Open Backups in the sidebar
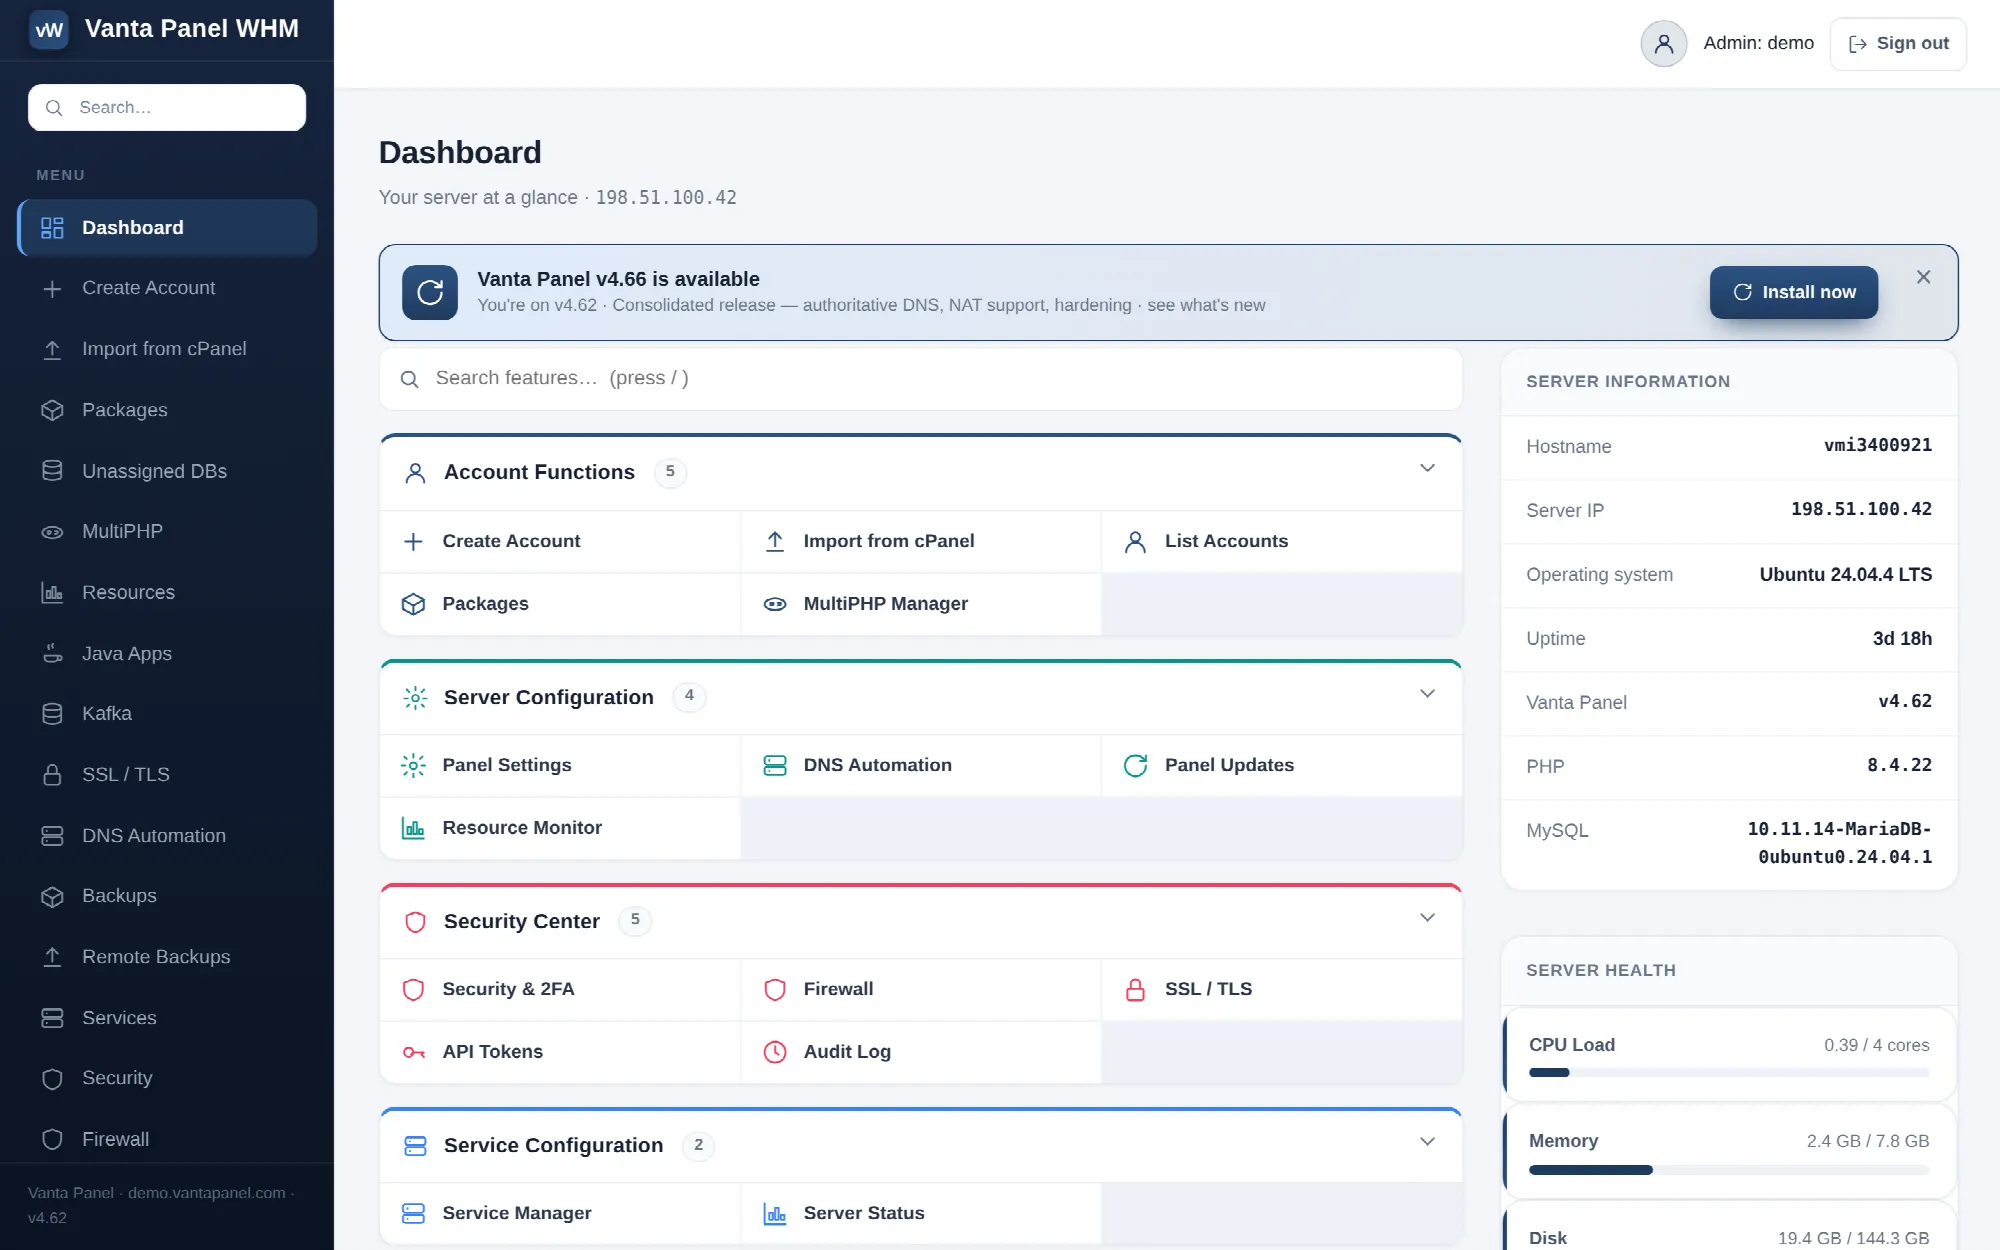The height and width of the screenshot is (1250, 2000). pos(167,896)
